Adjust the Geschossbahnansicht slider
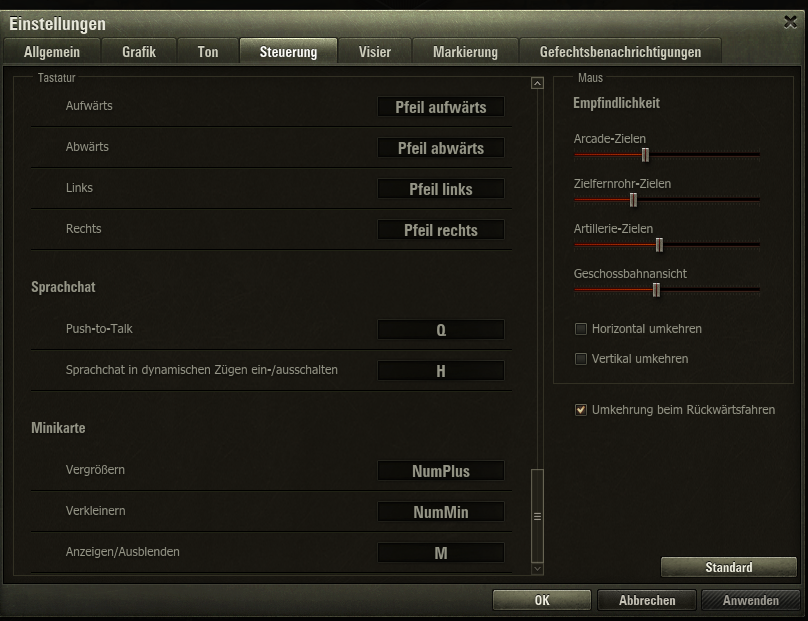 pos(656,290)
